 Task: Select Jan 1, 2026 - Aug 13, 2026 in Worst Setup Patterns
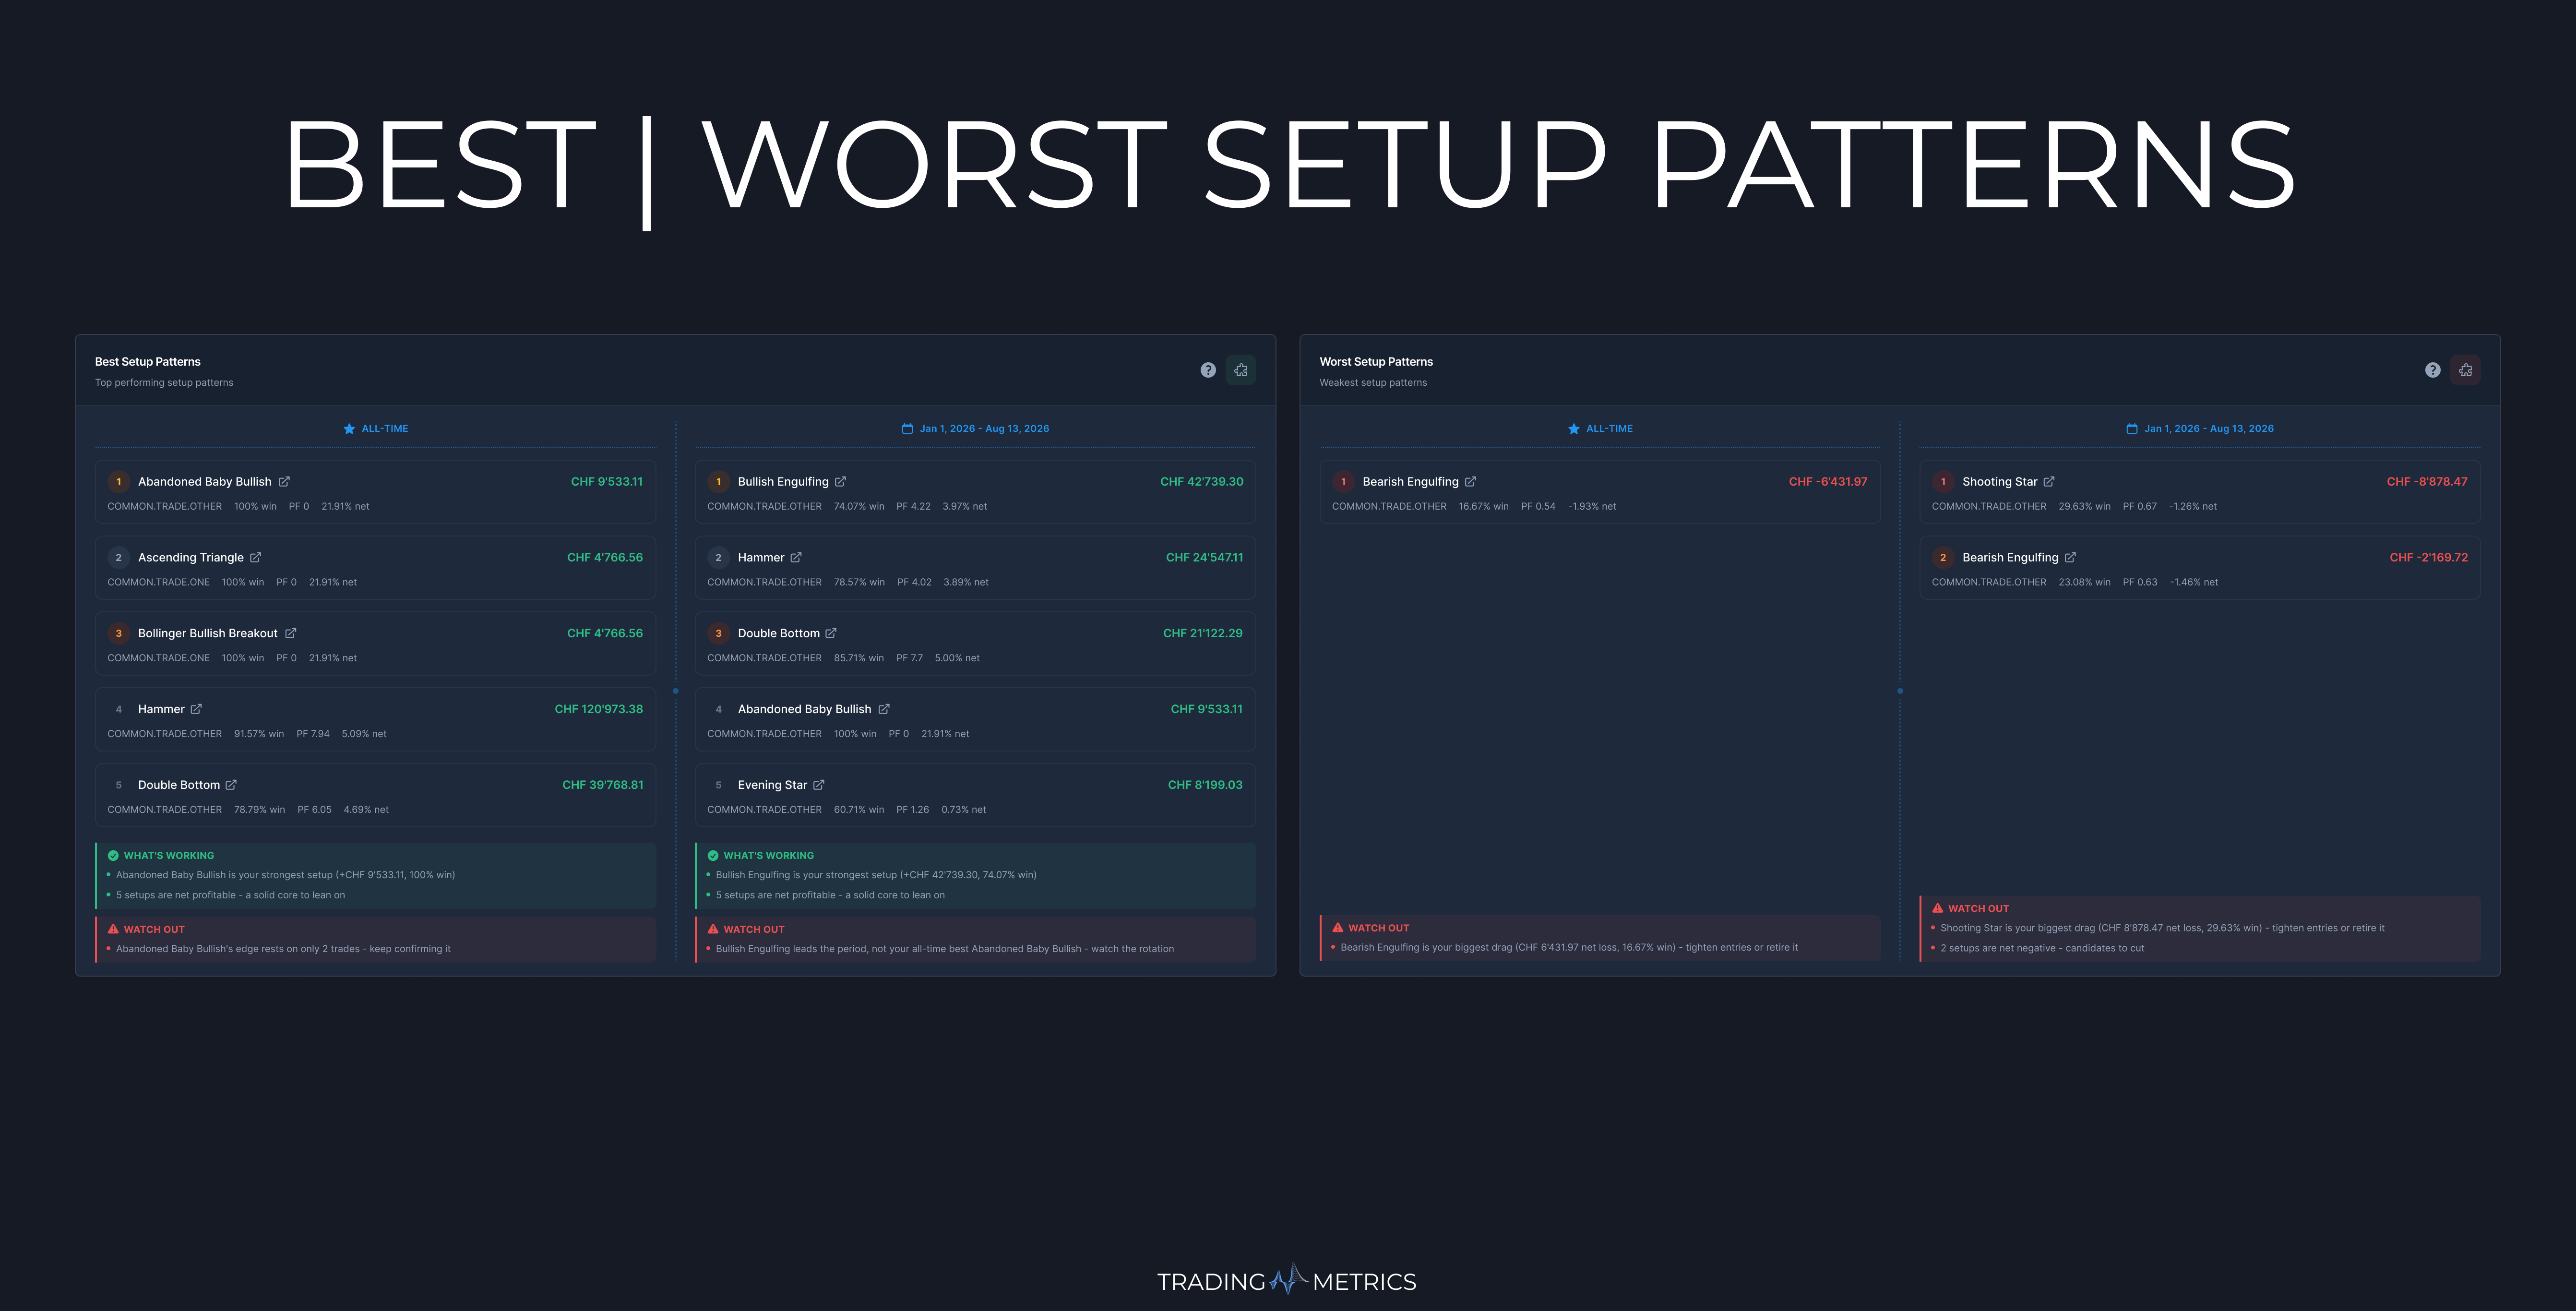(x=2209, y=429)
